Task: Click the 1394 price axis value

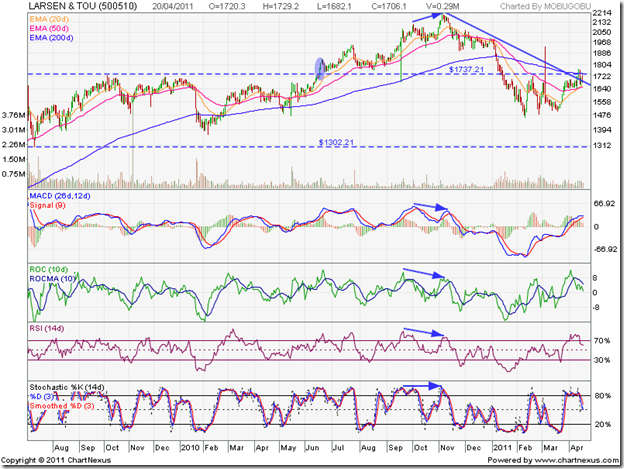Action: (x=602, y=130)
